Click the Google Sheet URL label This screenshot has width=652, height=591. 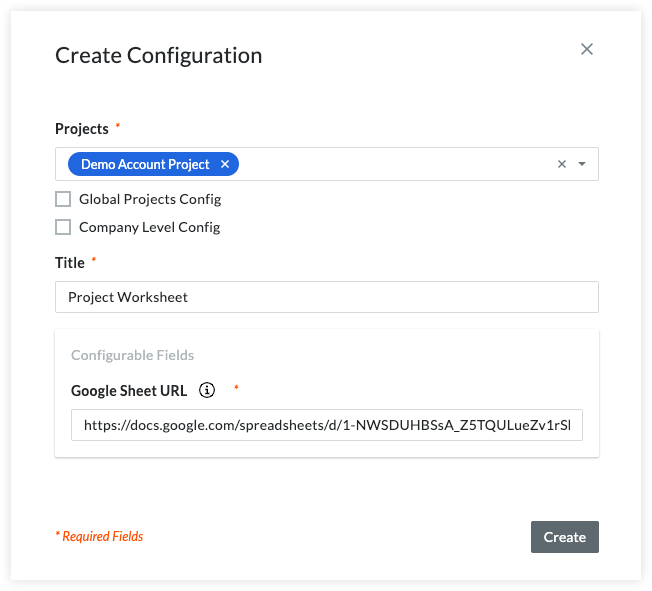pyautogui.click(x=129, y=391)
